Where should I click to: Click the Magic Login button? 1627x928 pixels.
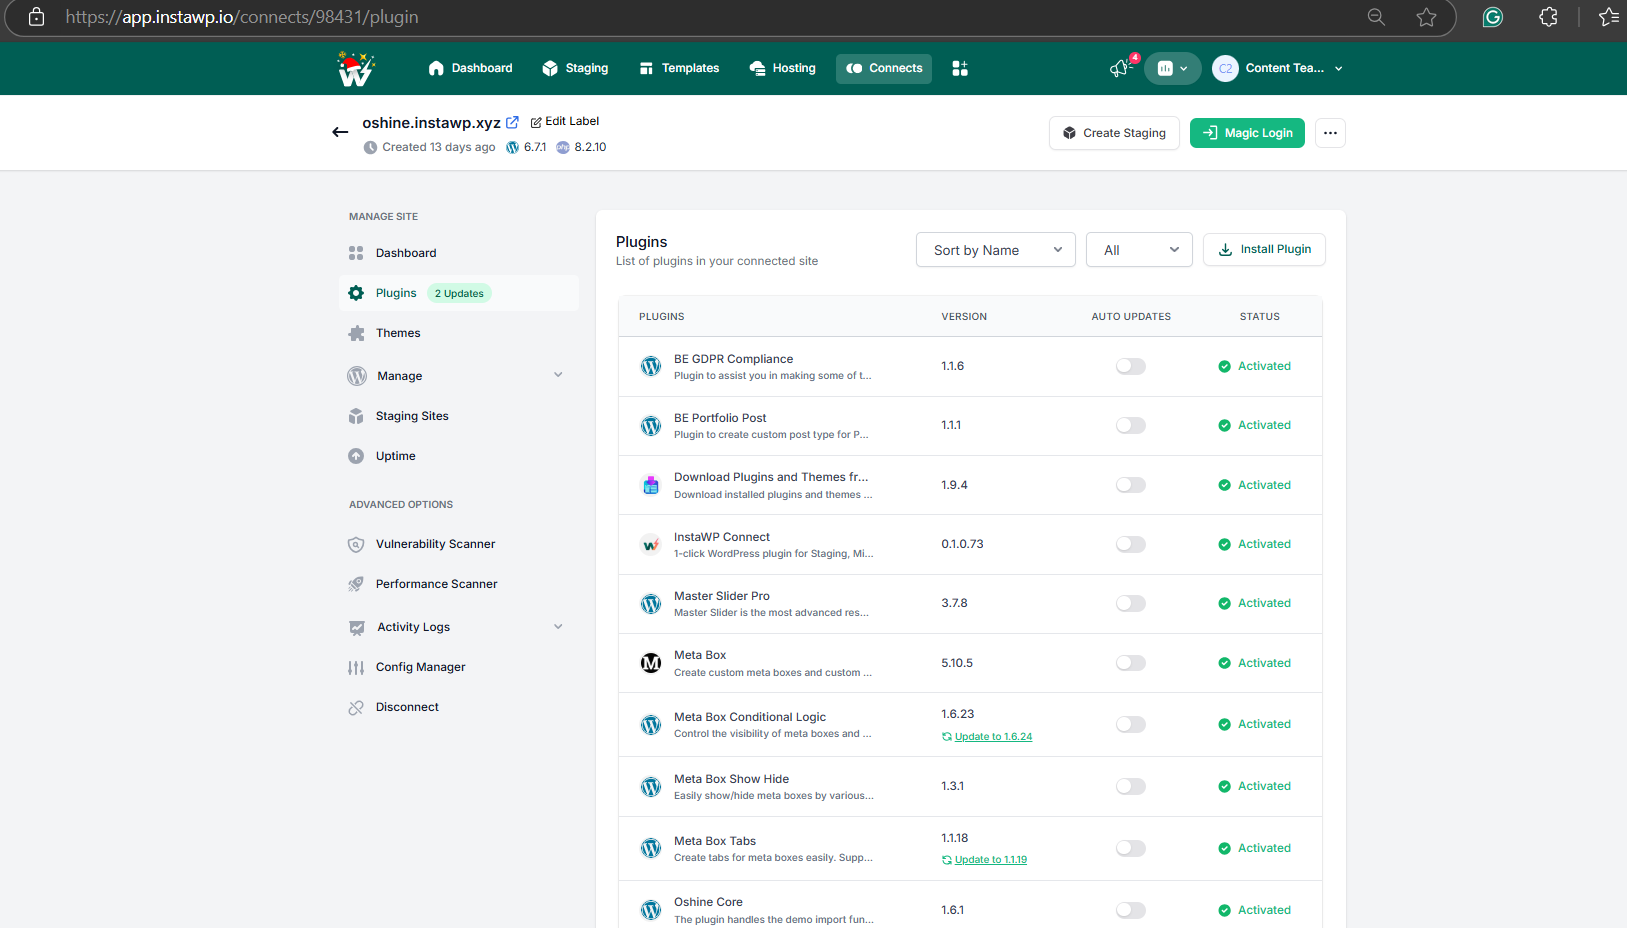[x=1247, y=133]
